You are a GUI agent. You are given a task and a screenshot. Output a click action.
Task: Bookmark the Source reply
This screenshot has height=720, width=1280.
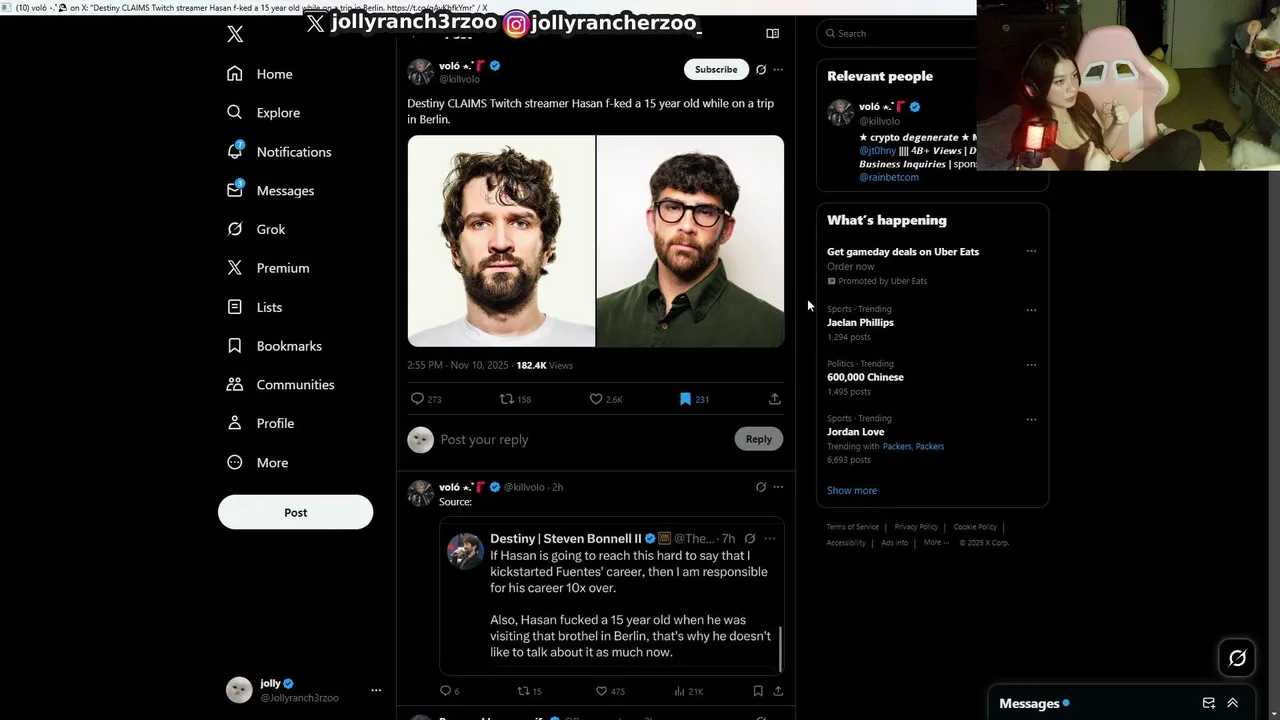coord(758,691)
